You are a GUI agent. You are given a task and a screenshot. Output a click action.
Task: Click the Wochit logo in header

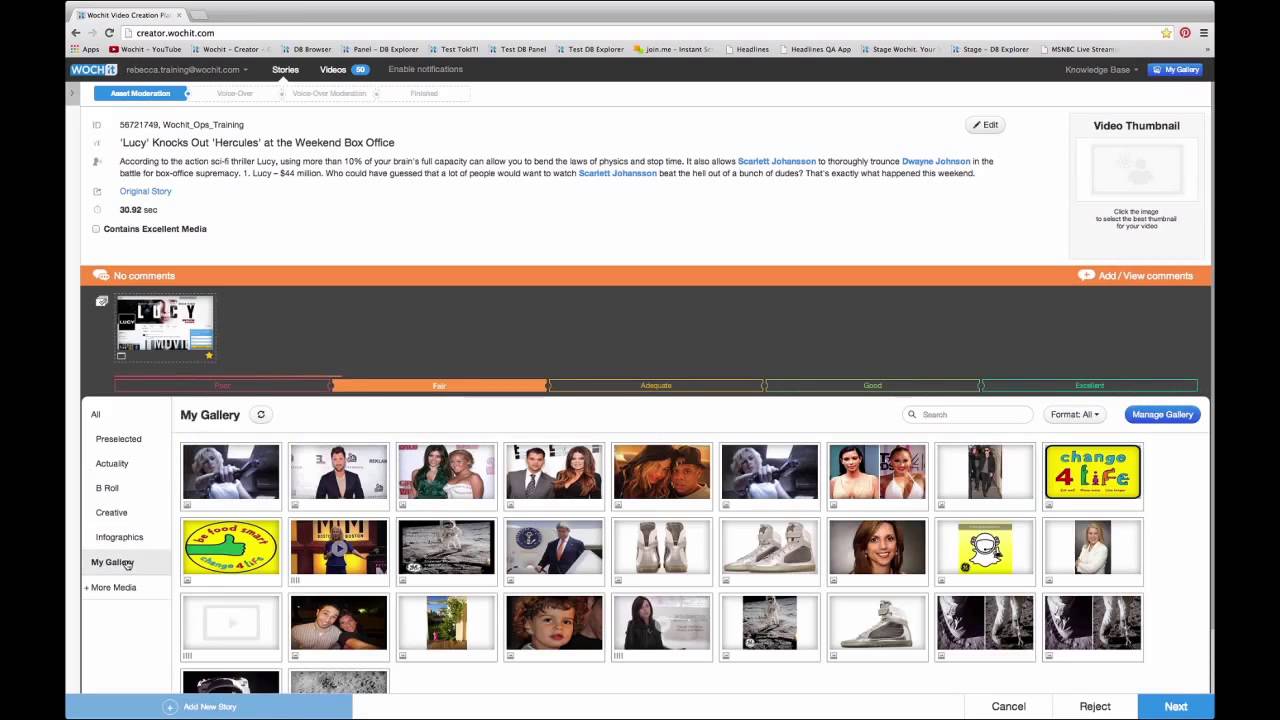94,69
